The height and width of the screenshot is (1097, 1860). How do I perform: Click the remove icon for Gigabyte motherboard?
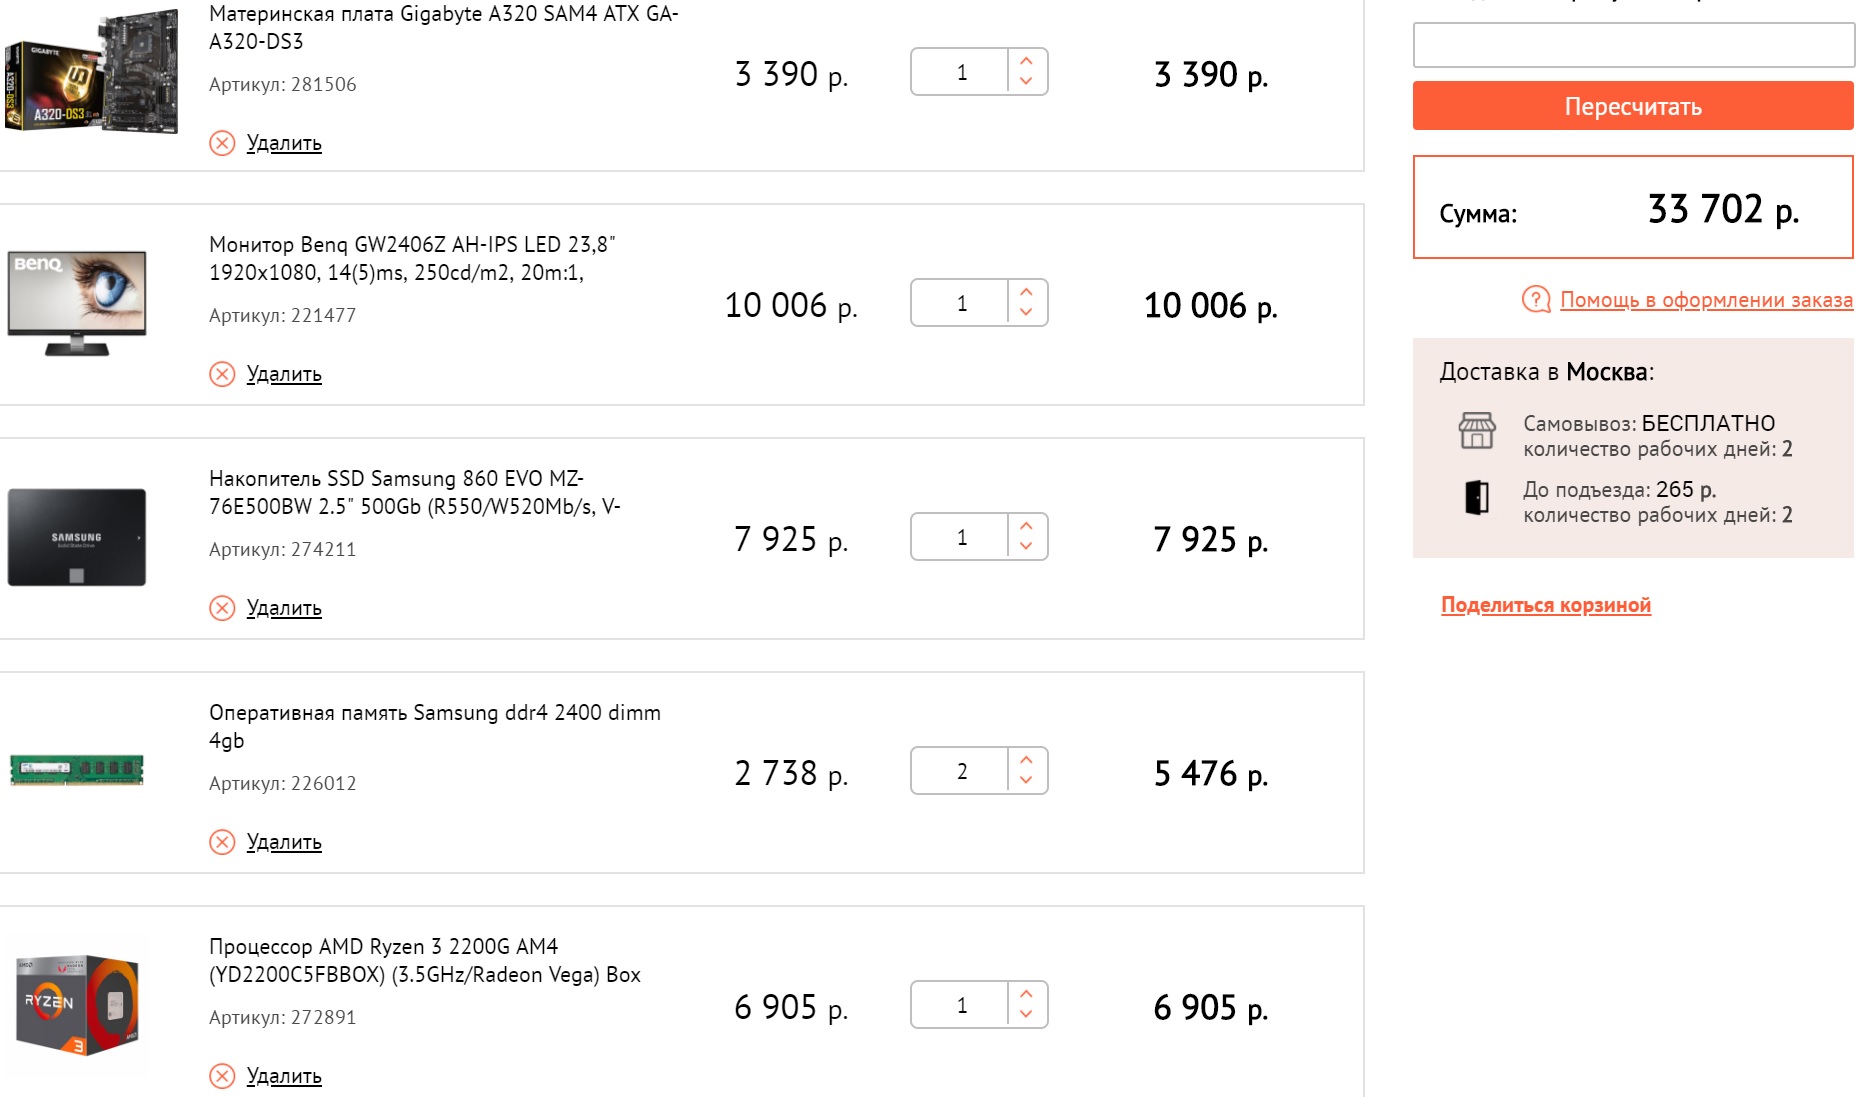tap(222, 143)
